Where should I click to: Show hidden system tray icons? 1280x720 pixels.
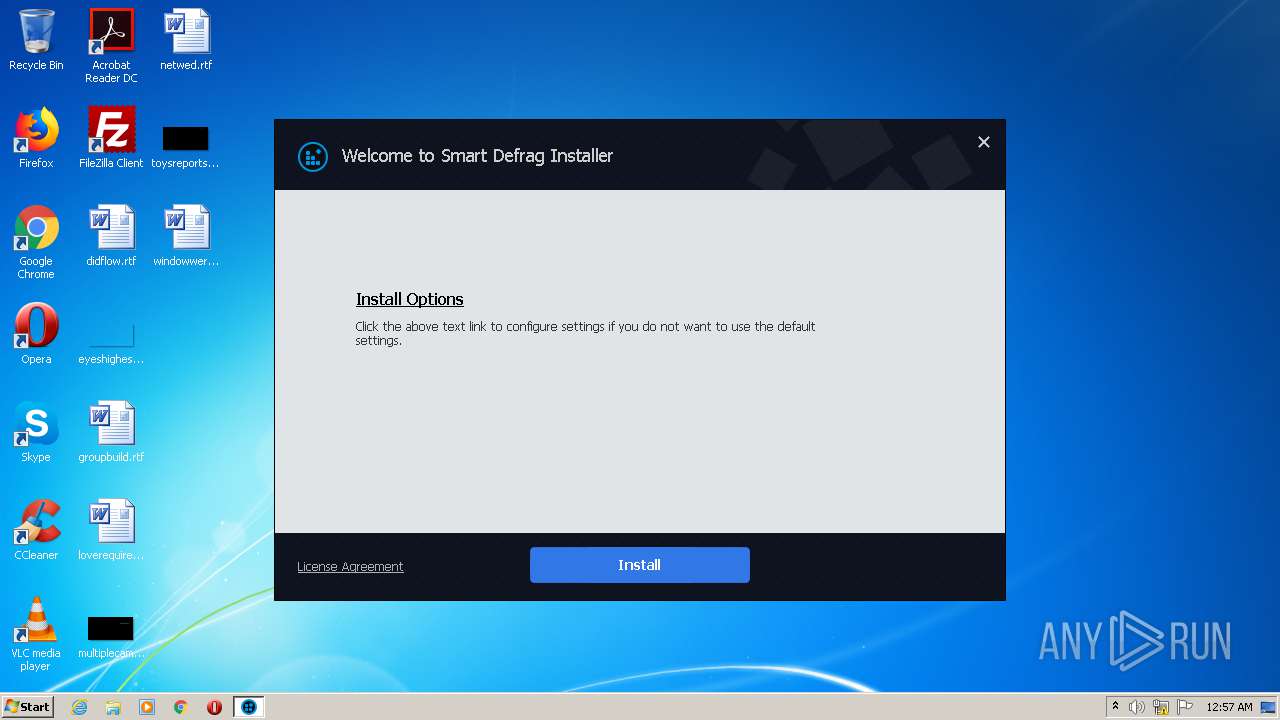[x=1115, y=707]
